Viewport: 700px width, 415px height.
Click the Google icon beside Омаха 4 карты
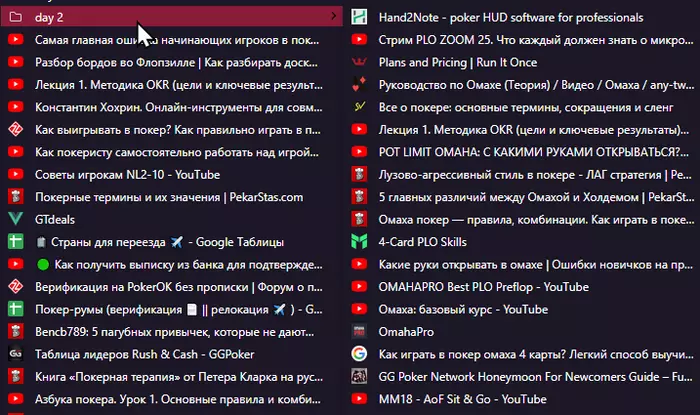[359, 354]
